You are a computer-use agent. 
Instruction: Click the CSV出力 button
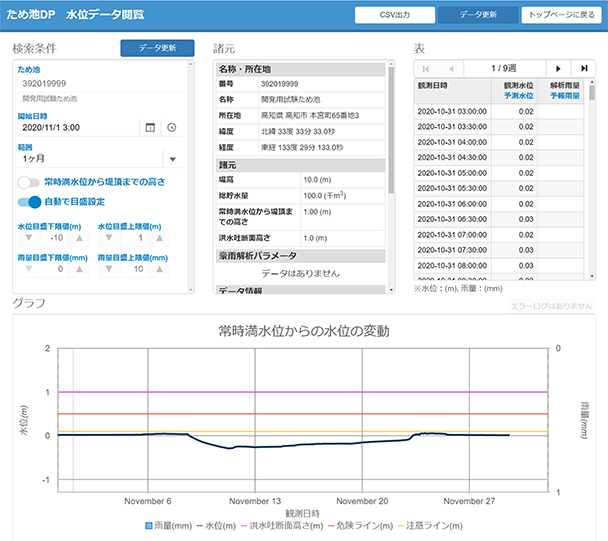(395, 15)
